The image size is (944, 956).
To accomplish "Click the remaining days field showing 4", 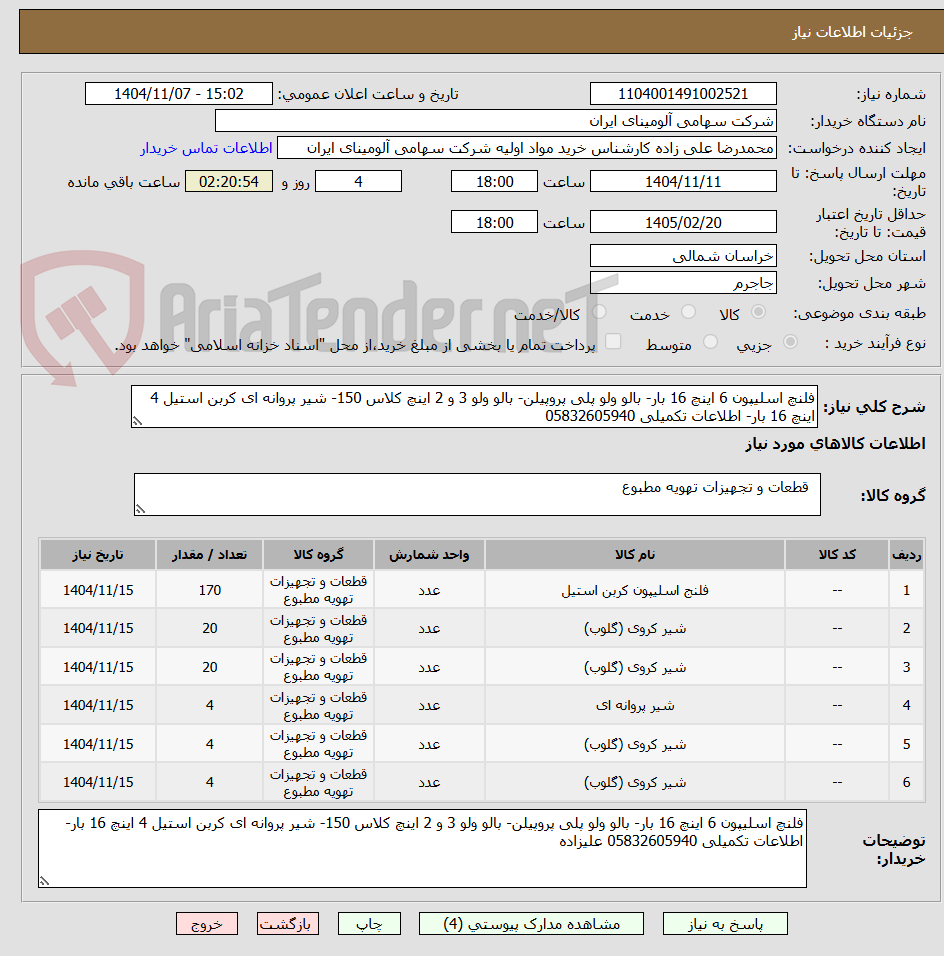I will tap(359, 182).
